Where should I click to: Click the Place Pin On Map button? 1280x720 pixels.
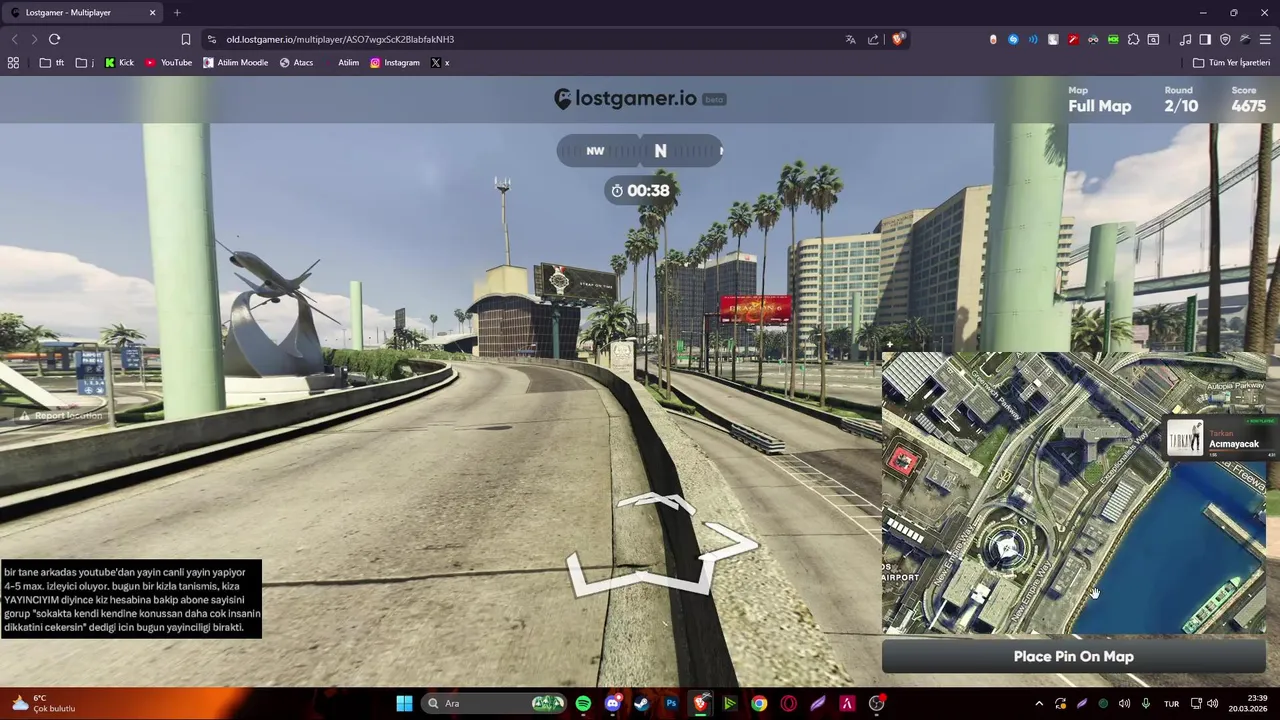click(1073, 656)
